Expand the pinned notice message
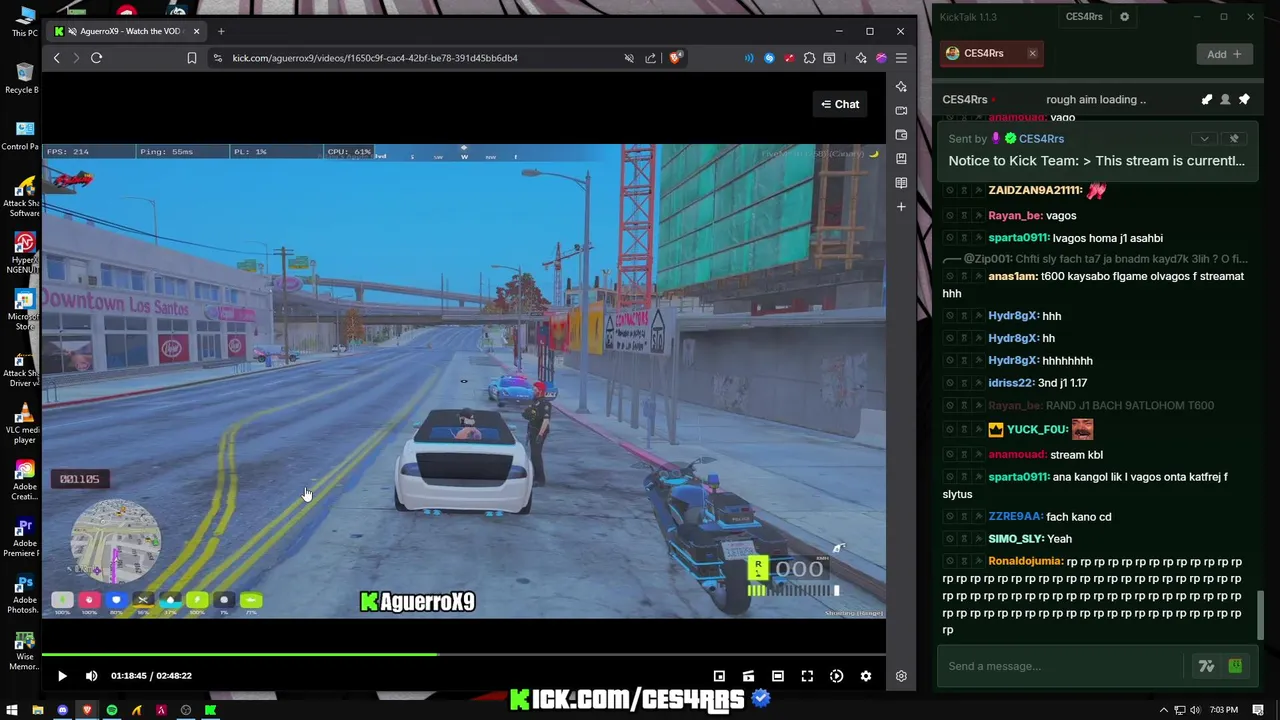1280x720 pixels. coord(1205,139)
